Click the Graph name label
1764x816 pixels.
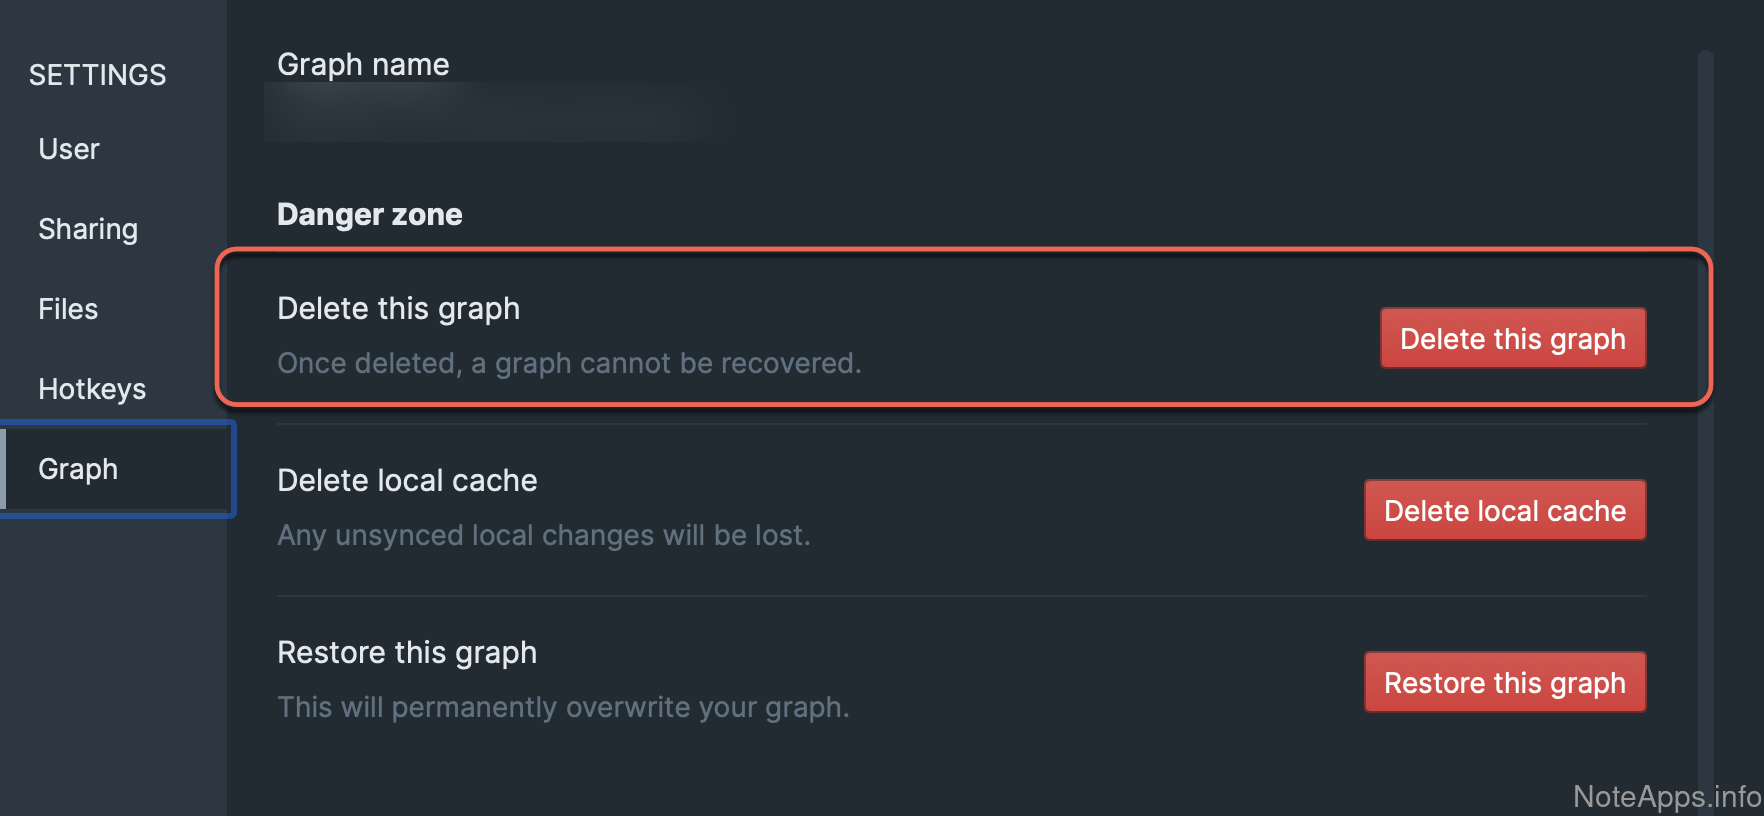click(x=363, y=65)
